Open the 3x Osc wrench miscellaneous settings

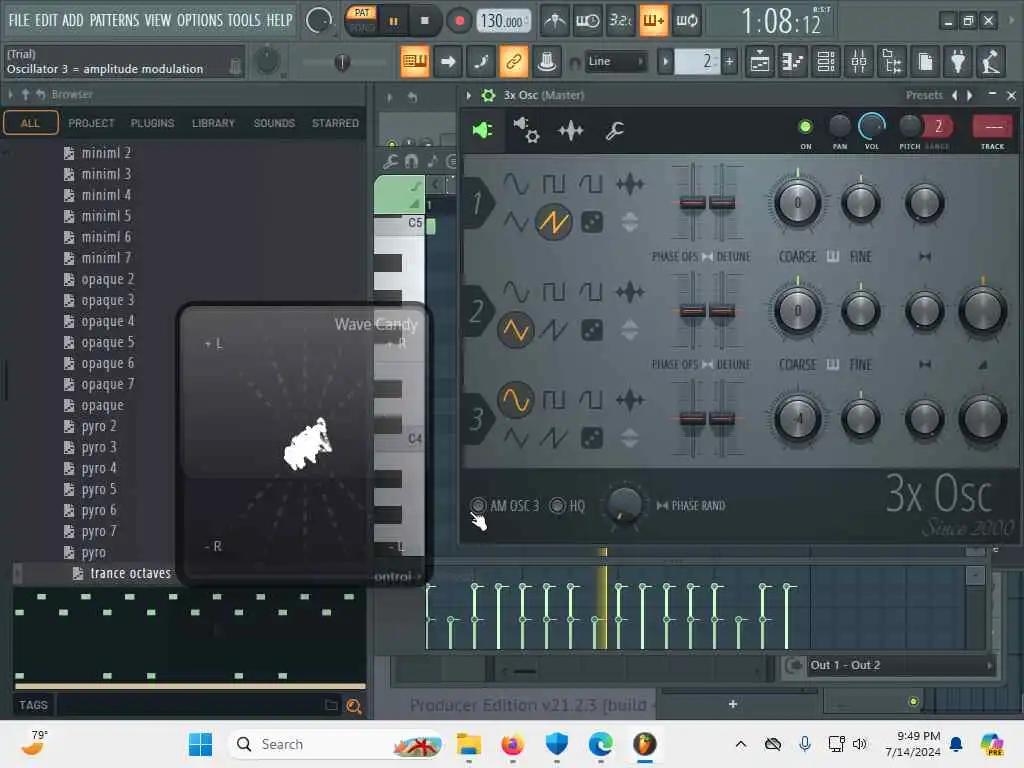pos(614,131)
